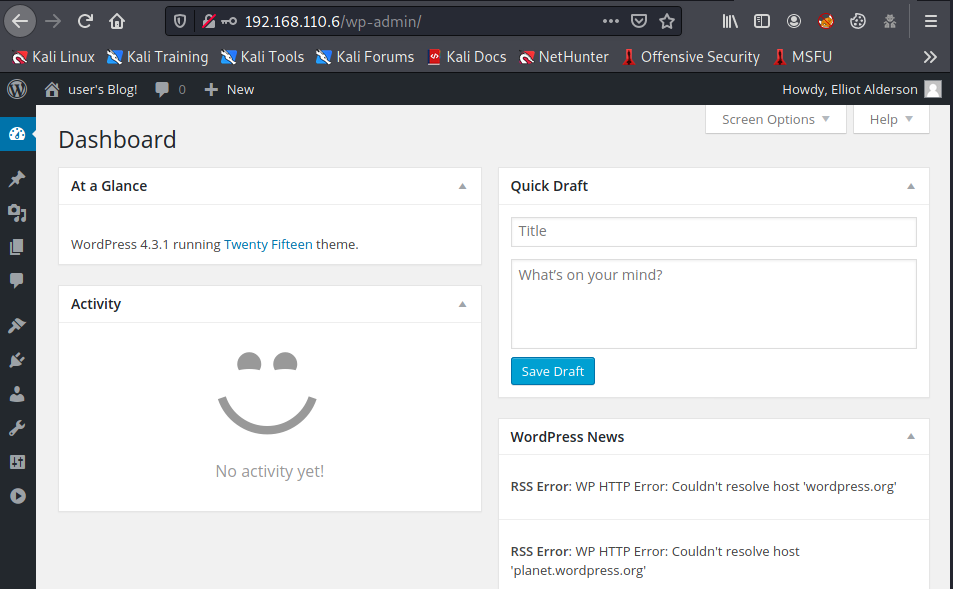The image size is (953, 589).
Task: Open the New content menu
Action: (229, 89)
